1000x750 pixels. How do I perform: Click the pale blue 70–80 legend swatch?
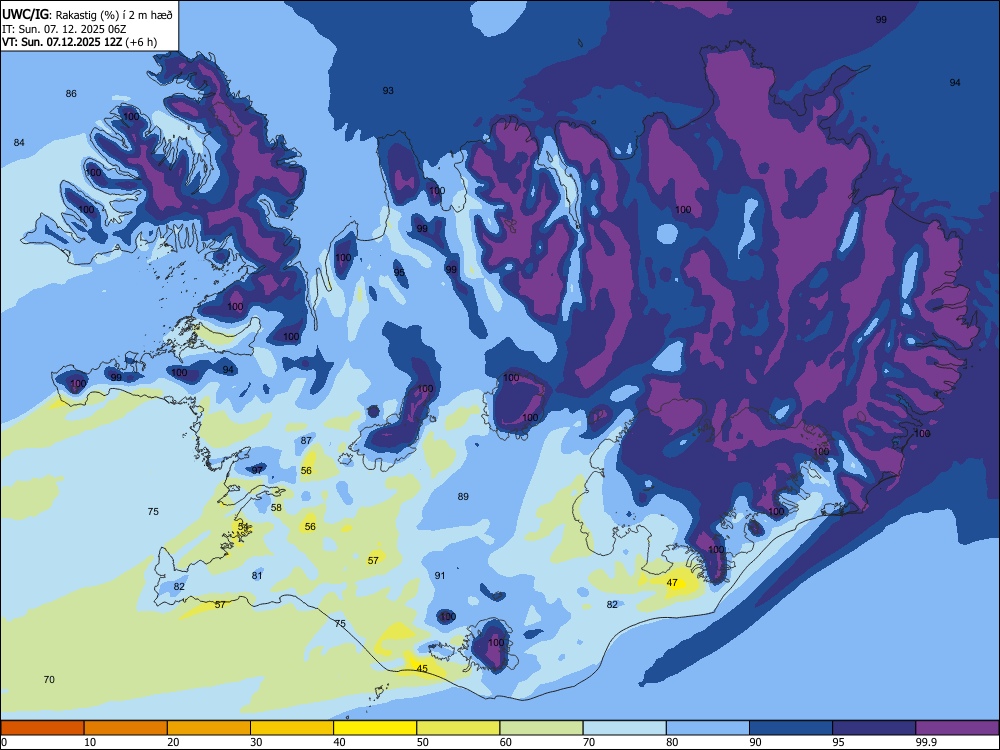[624, 728]
